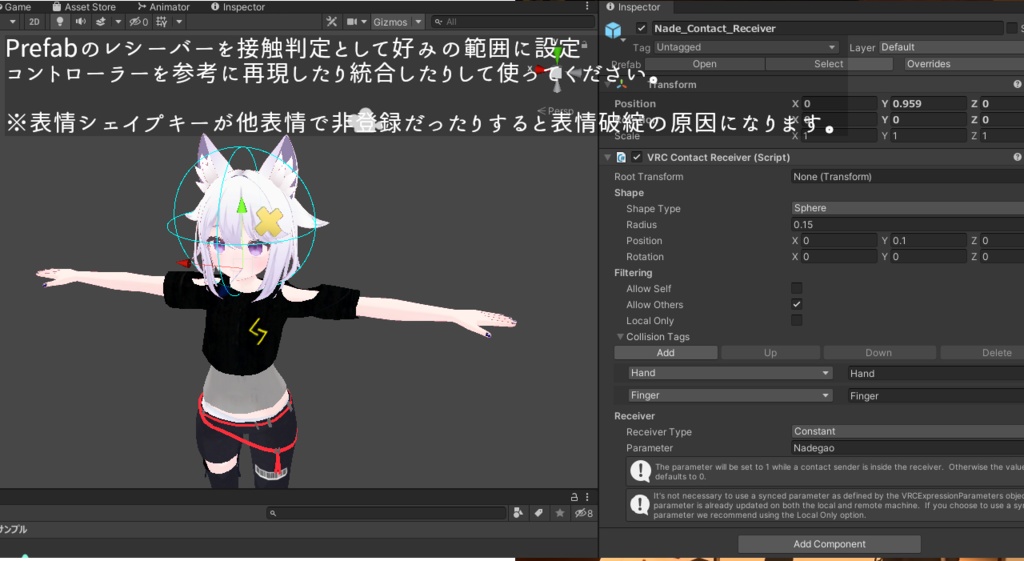Toggle hidden packages eye icon showing 8
Viewport: 1024px width, 561px height.
(583, 513)
